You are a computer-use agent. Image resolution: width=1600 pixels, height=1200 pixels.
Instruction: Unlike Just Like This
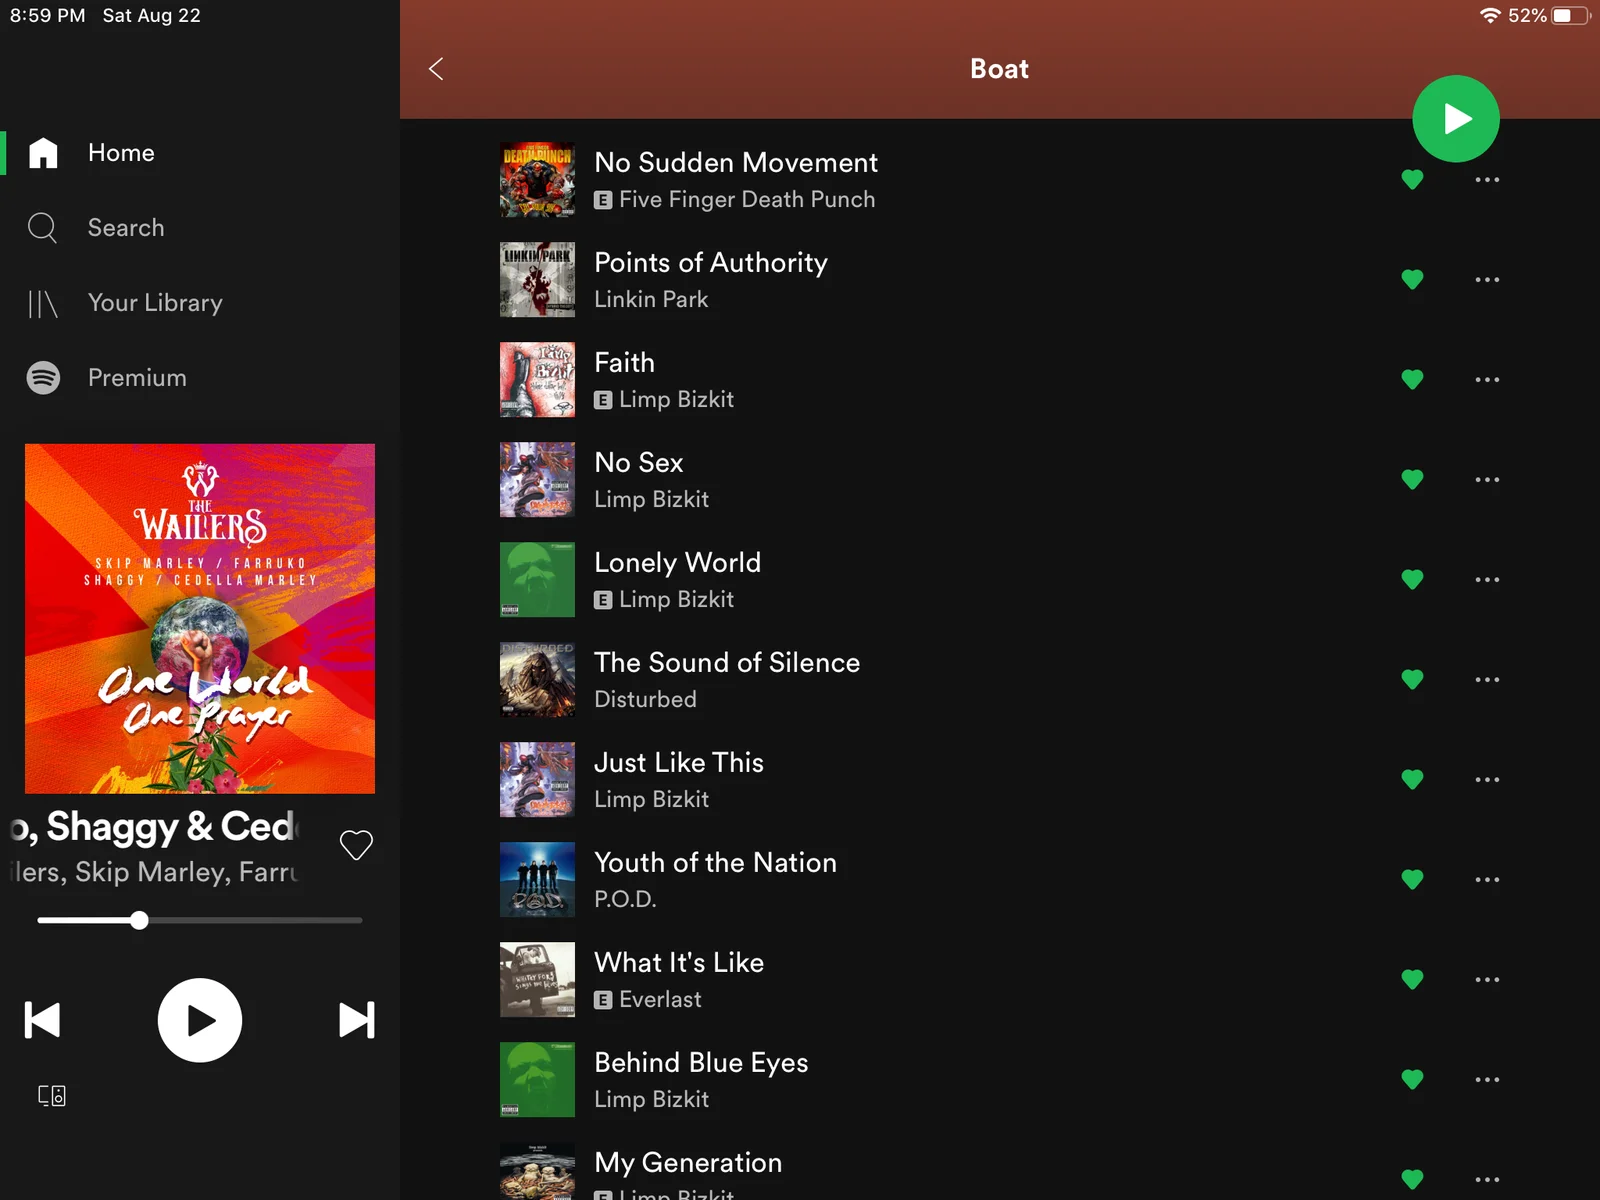(1412, 780)
